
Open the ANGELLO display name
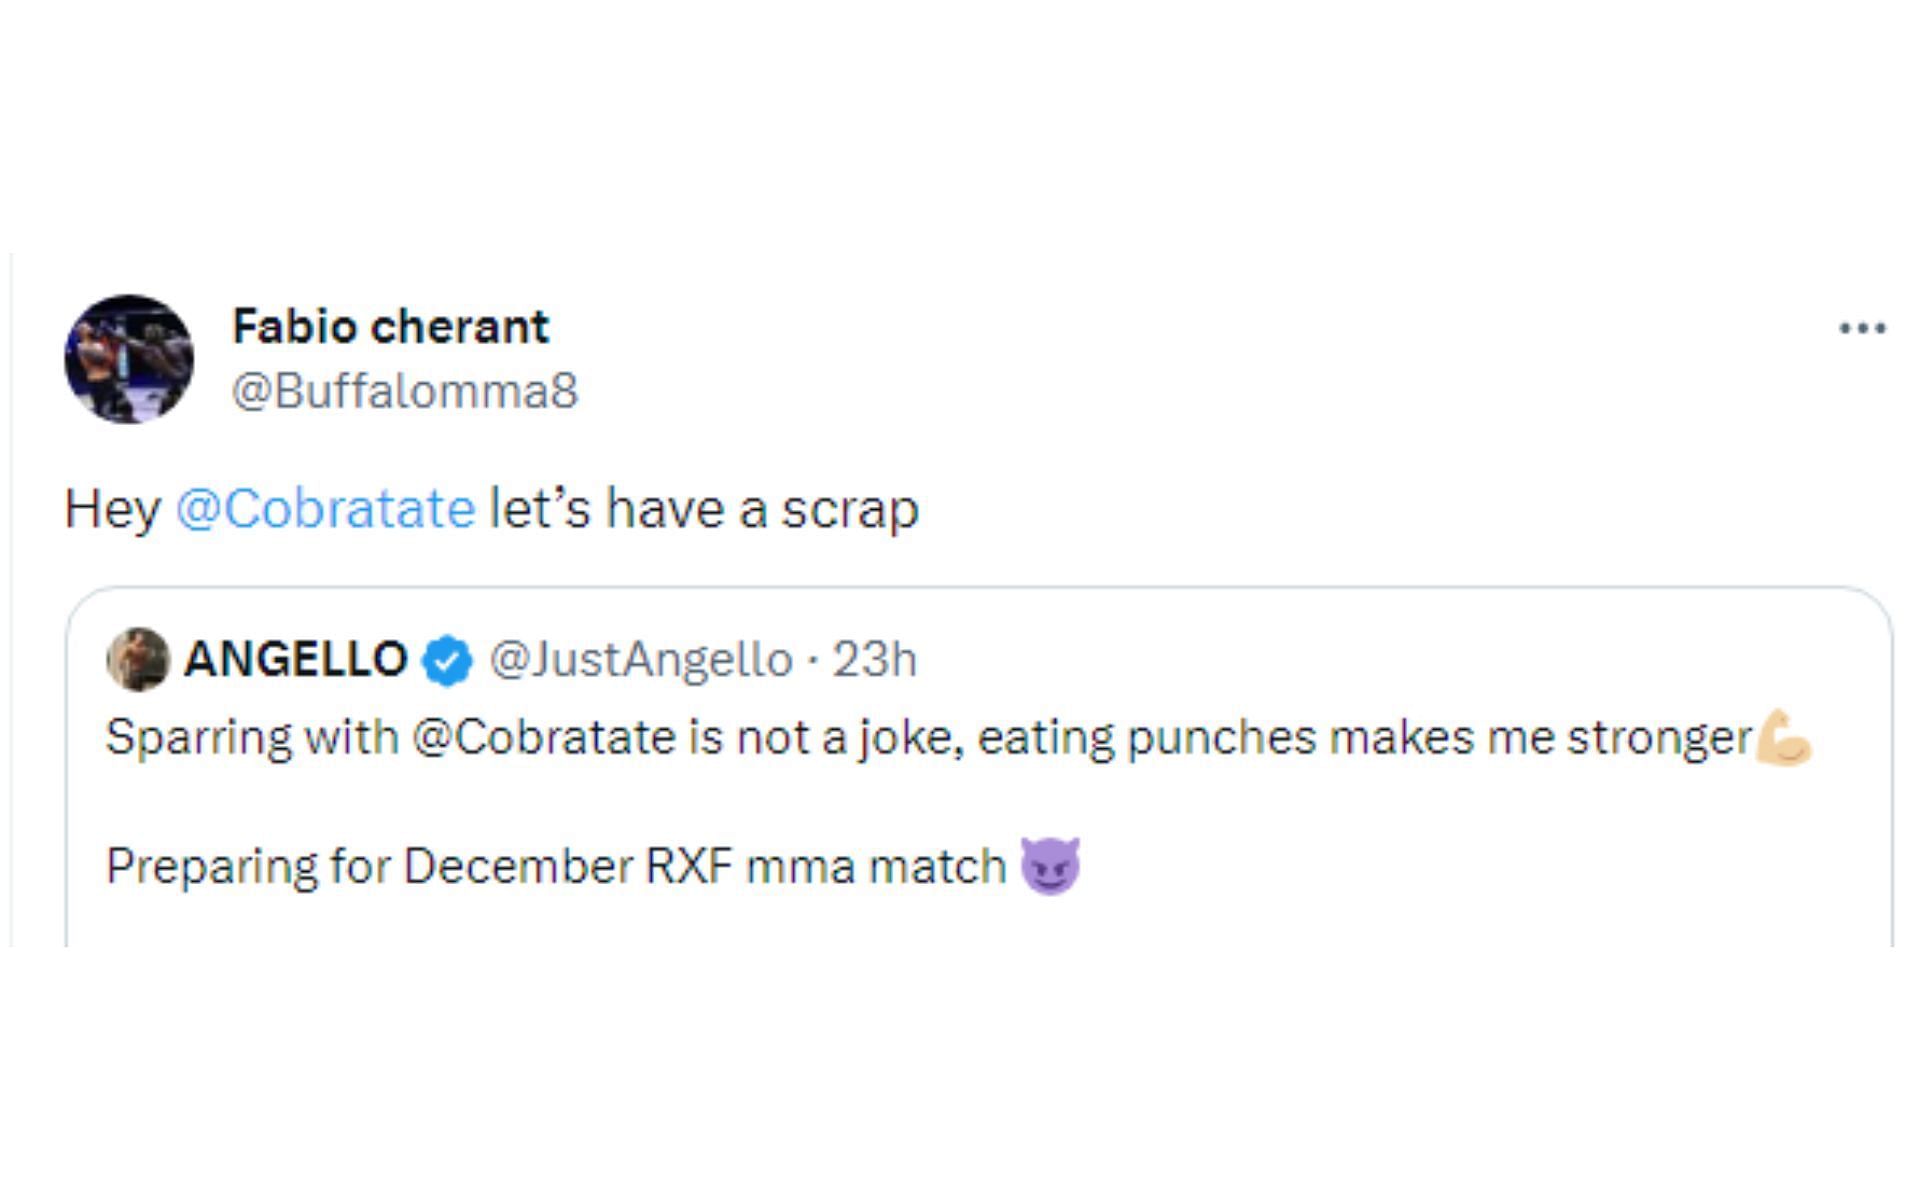pos(296,659)
